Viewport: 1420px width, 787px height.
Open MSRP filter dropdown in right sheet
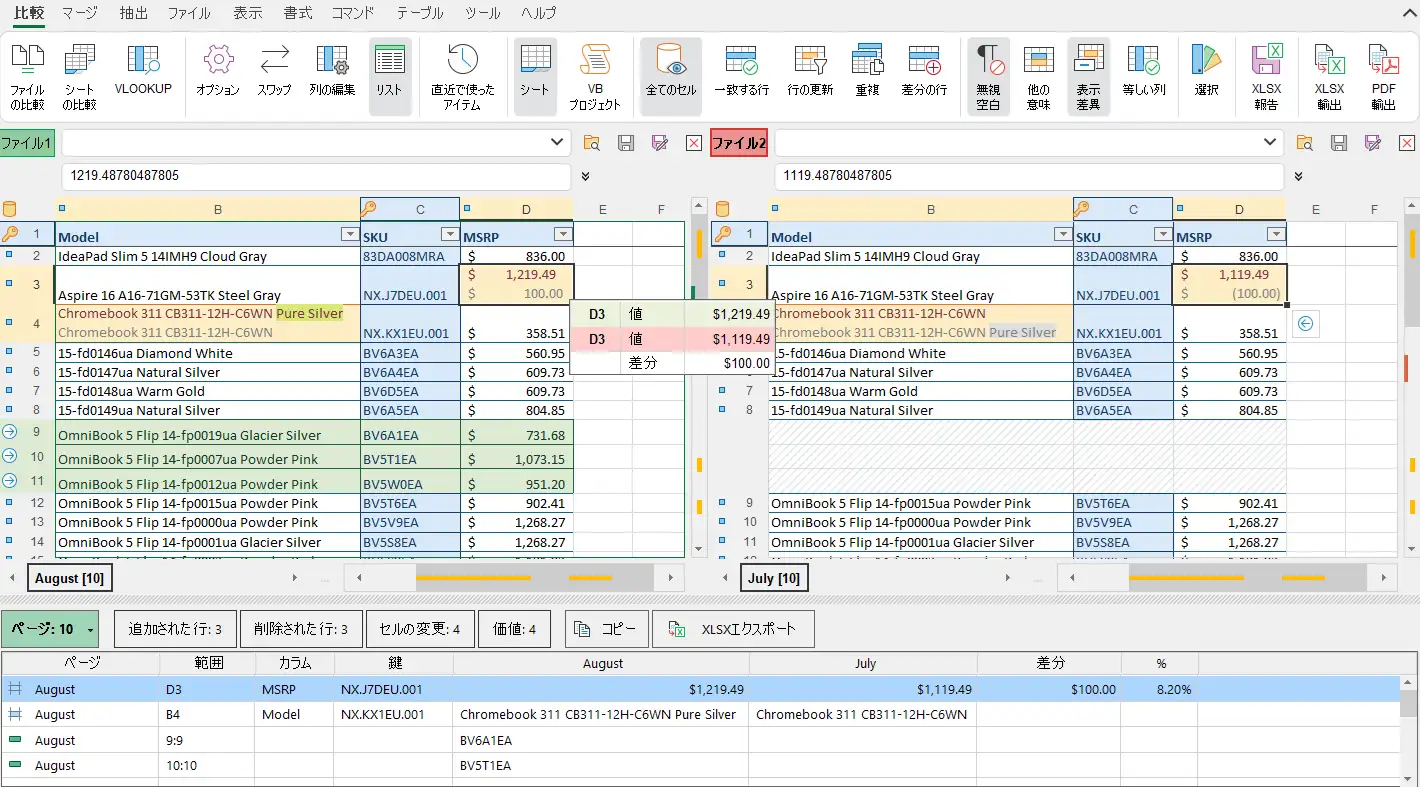tap(1275, 234)
